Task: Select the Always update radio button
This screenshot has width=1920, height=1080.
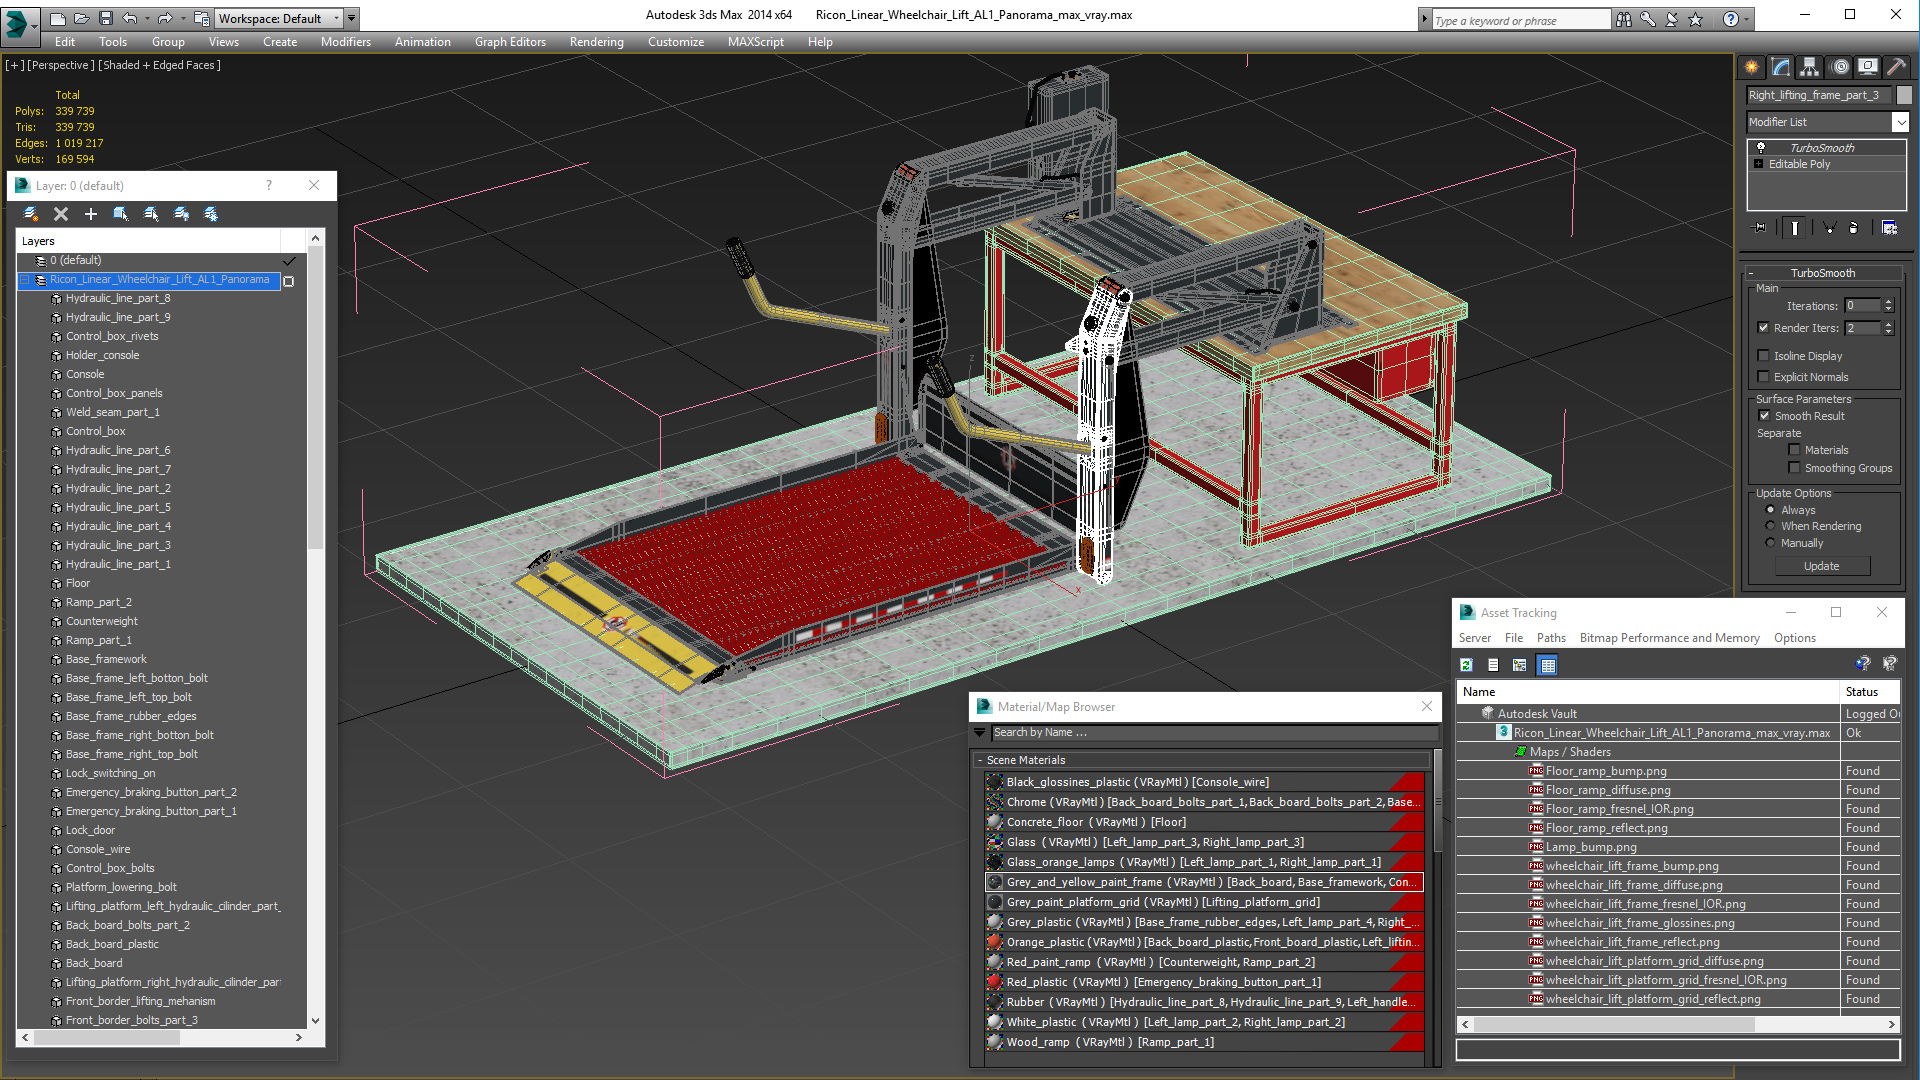Action: pos(1770,510)
